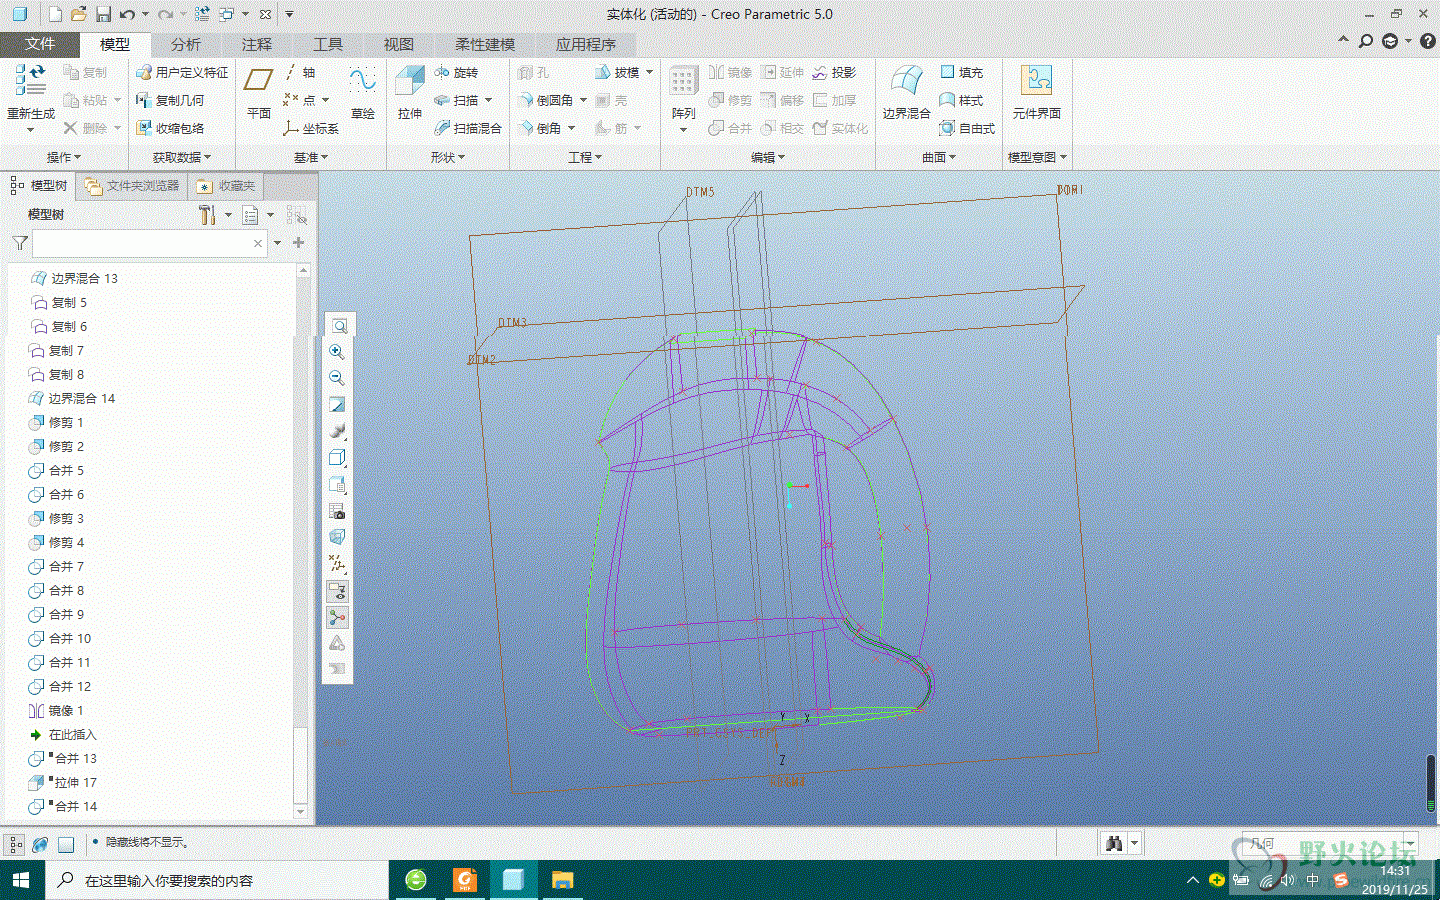The width and height of the screenshot is (1440, 900).
Task: Open the 样式 (Style) surface tool
Action: (961, 100)
